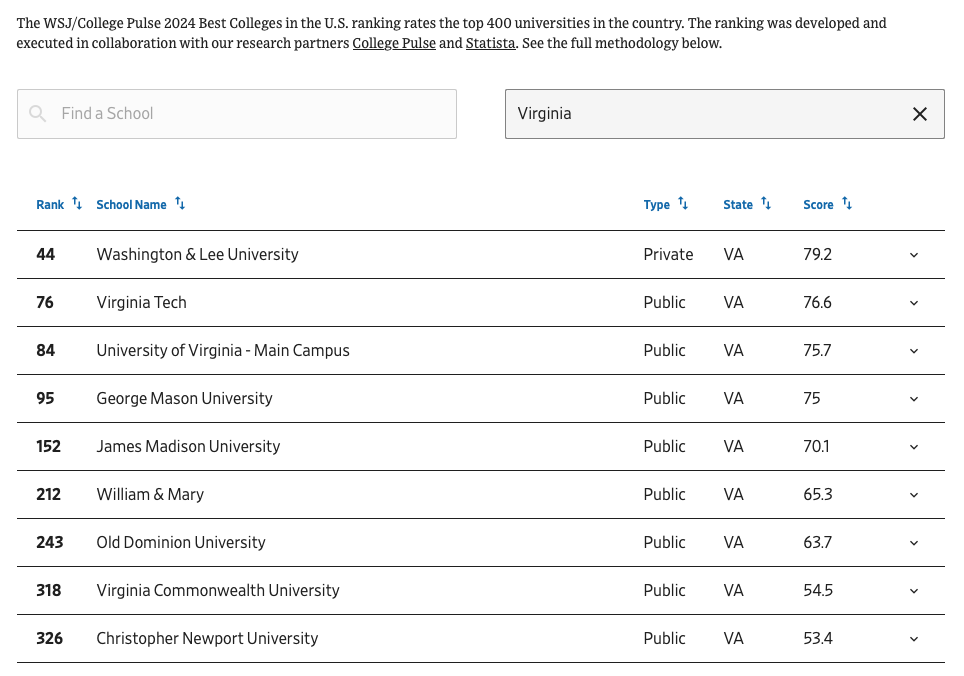Click the Score column header label
964x676 pixels.
(x=818, y=205)
